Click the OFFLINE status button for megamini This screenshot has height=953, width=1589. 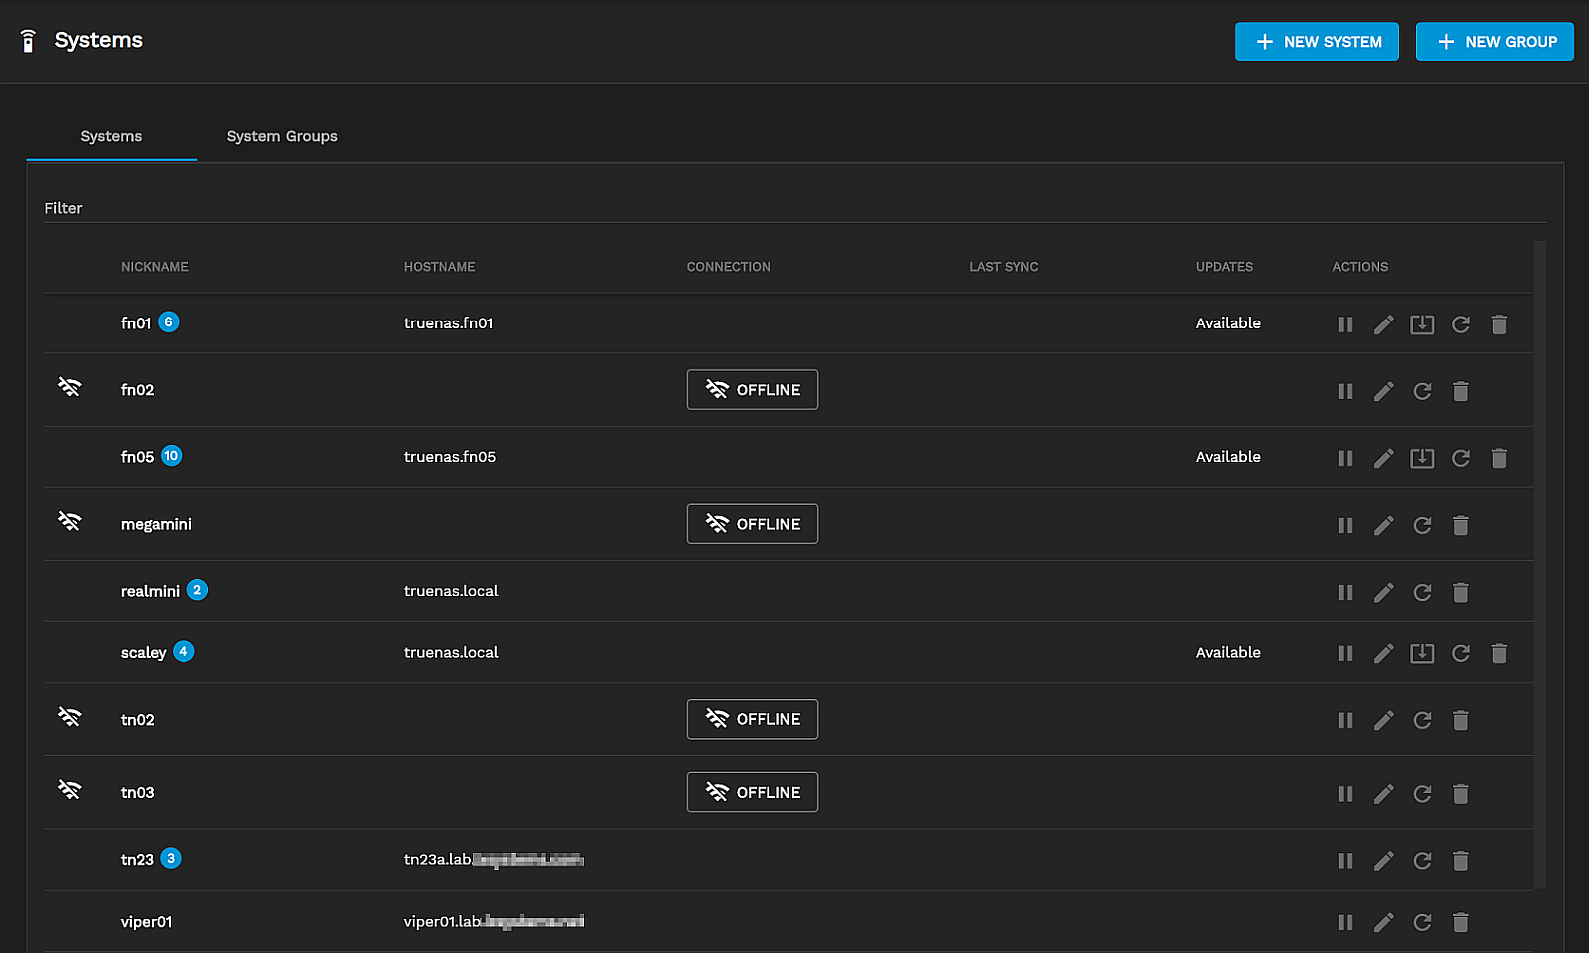click(x=752, y=524)
